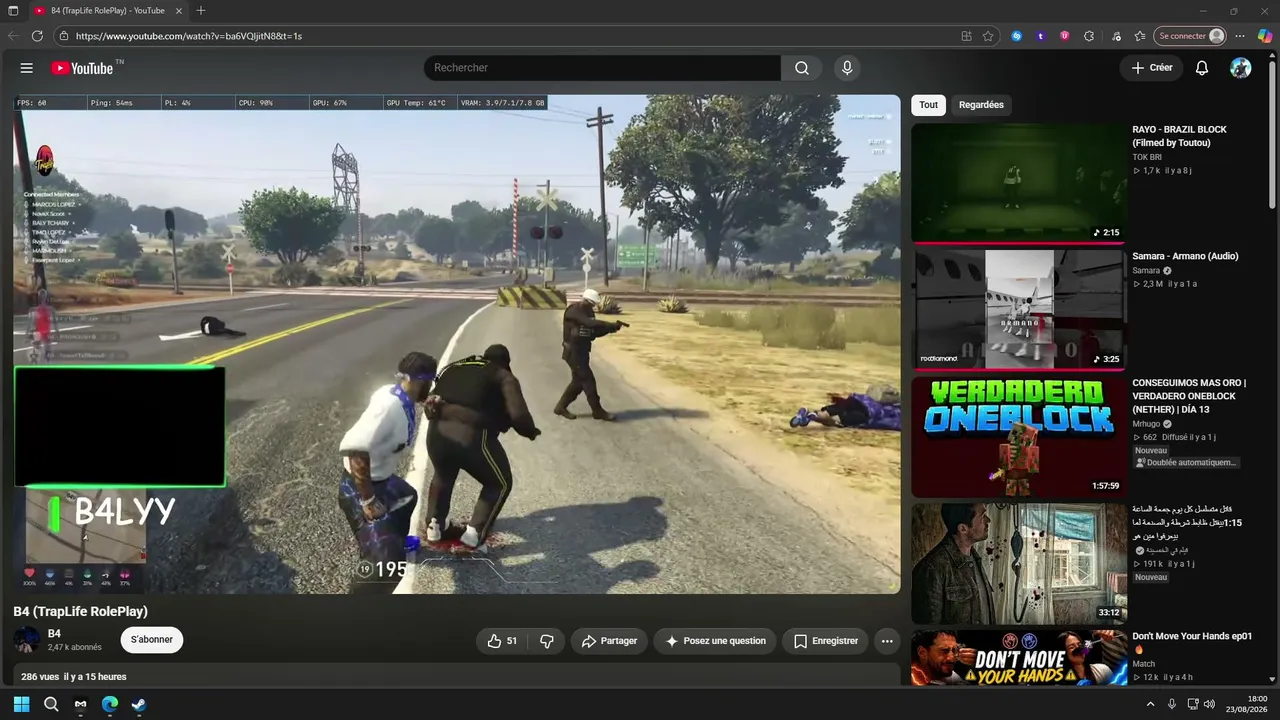Image resolution: width=1280 pixels, height=720 pixels.
Task: Click the '2,47 k abonnés' subscriber count
Action: [x=75, y=648]
